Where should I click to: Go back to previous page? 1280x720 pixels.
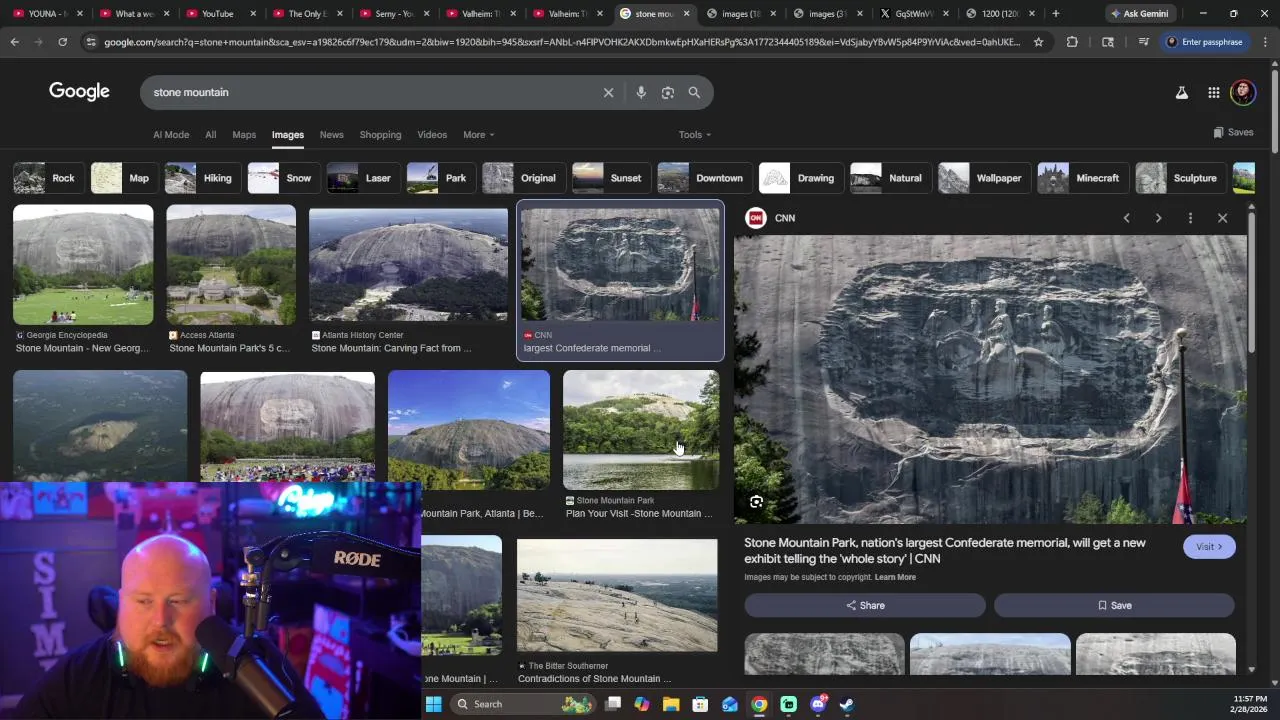(x=14, y=42)
